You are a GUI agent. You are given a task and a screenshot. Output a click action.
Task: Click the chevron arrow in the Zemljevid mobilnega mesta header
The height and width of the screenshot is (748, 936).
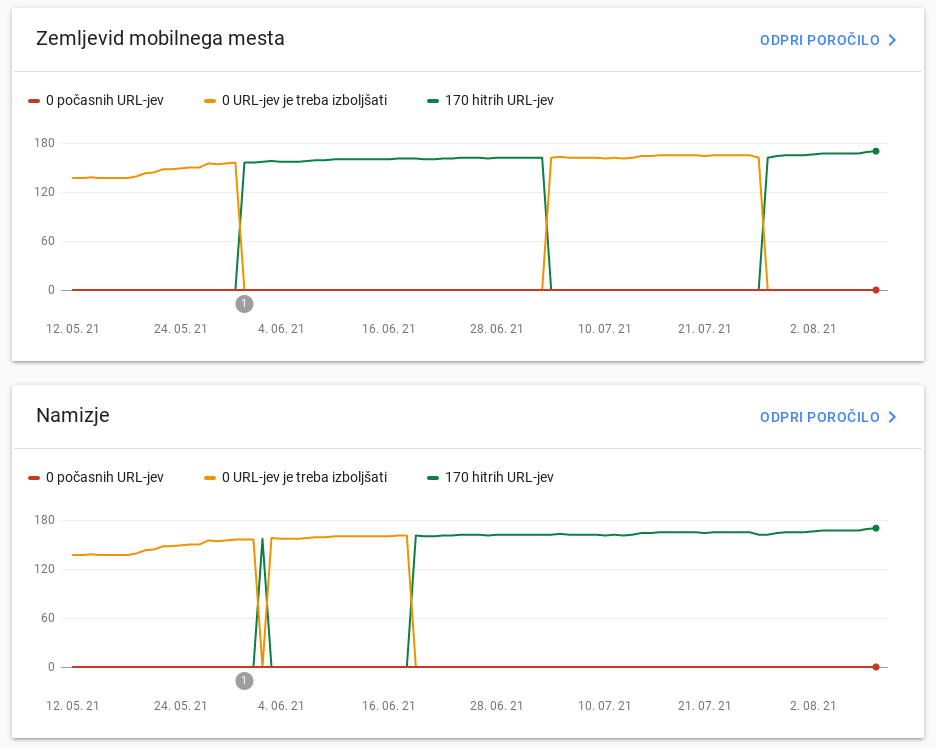893,40
